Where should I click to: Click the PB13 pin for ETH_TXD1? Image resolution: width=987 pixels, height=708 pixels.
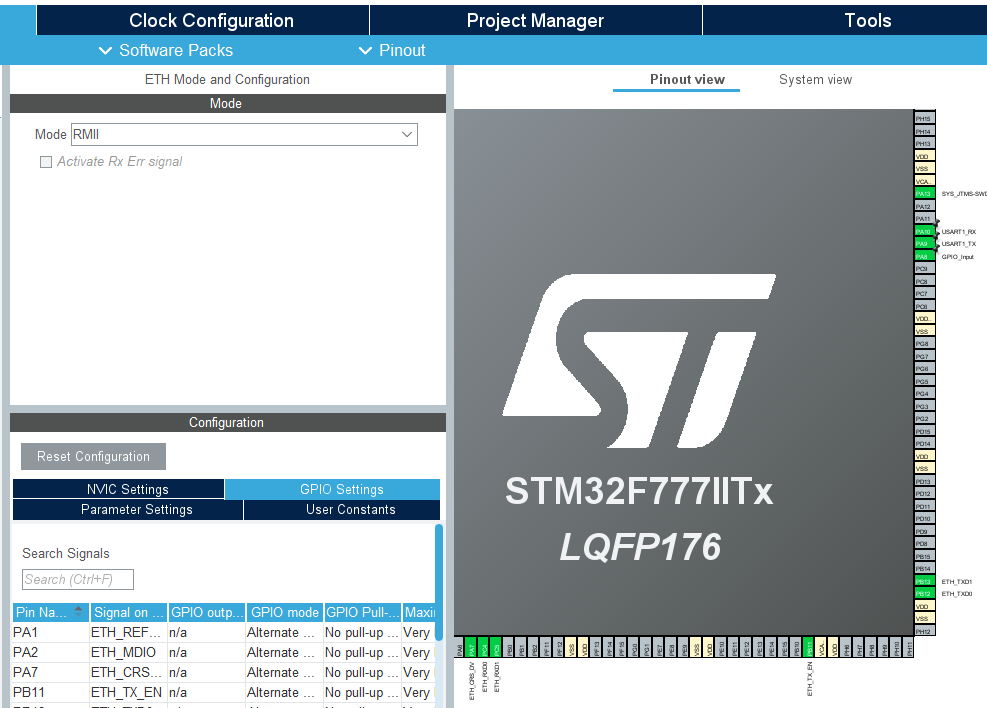[924, 582]
